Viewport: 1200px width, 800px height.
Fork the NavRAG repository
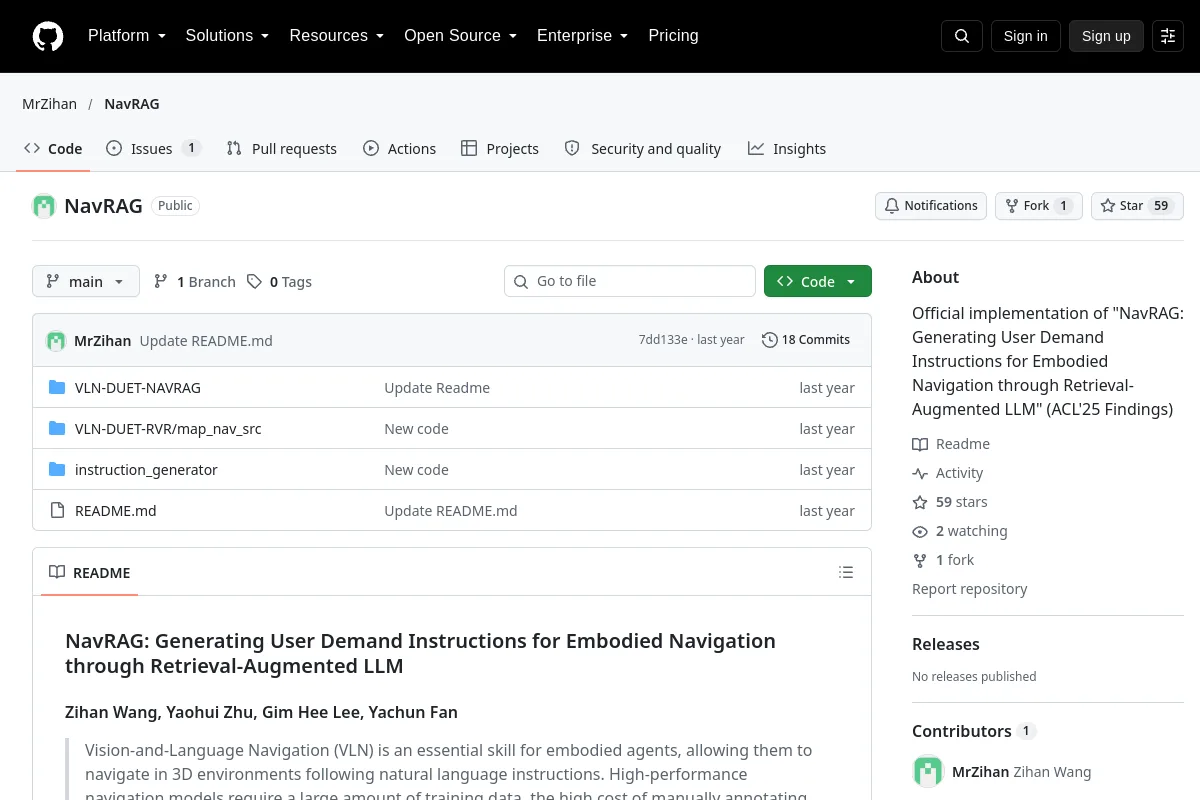1038,206
